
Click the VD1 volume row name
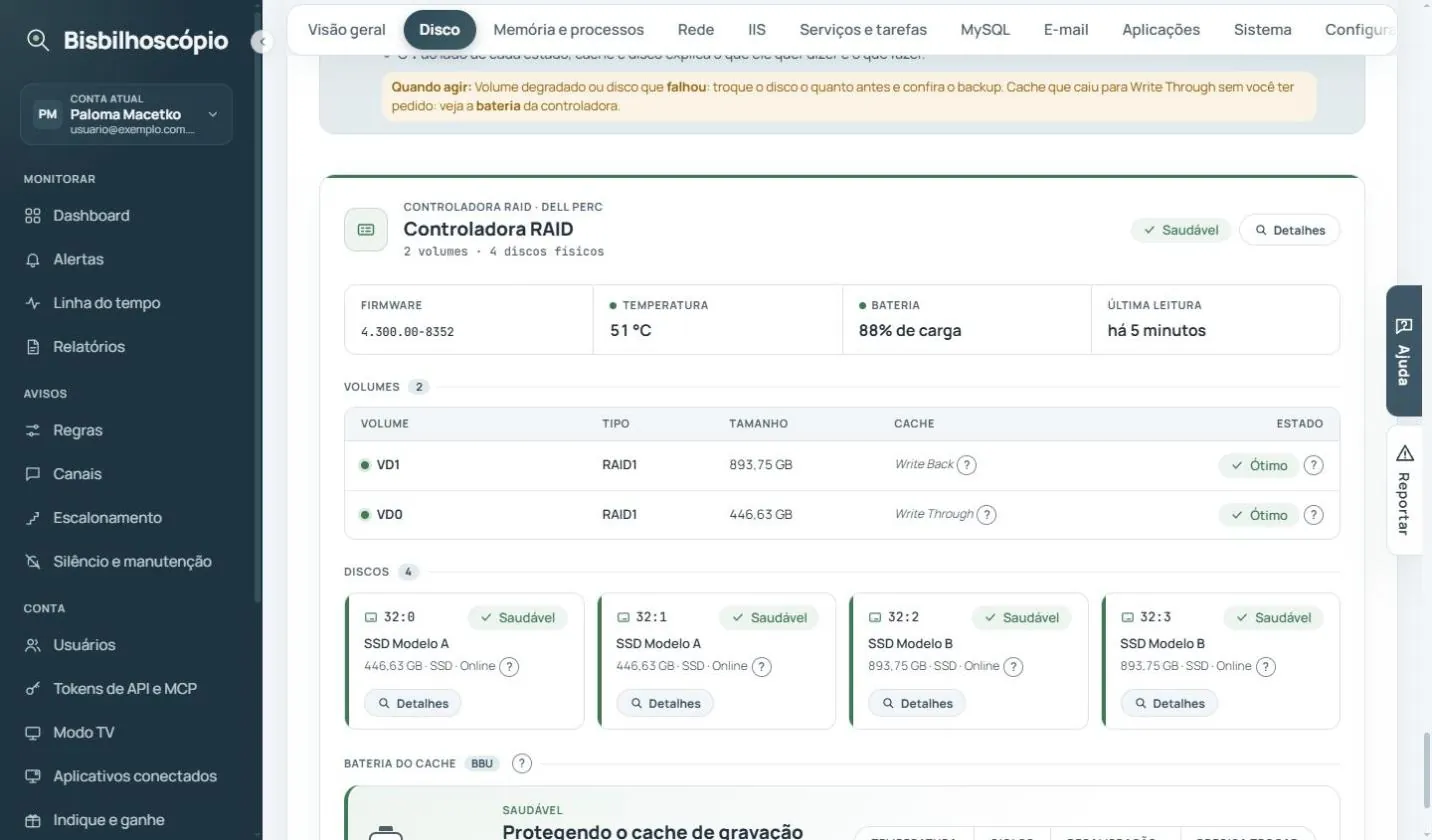(x=388, y=465)
